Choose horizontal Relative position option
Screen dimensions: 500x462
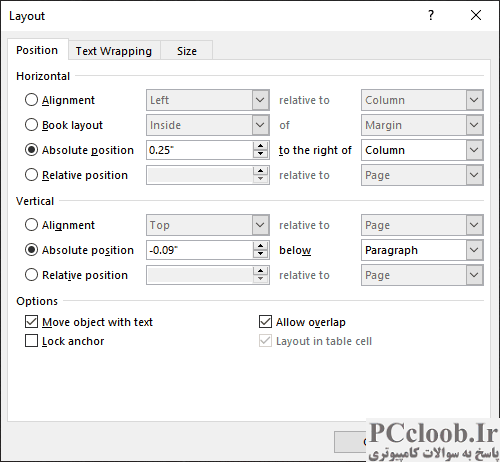pyautogui.click(x=31, y=175)
